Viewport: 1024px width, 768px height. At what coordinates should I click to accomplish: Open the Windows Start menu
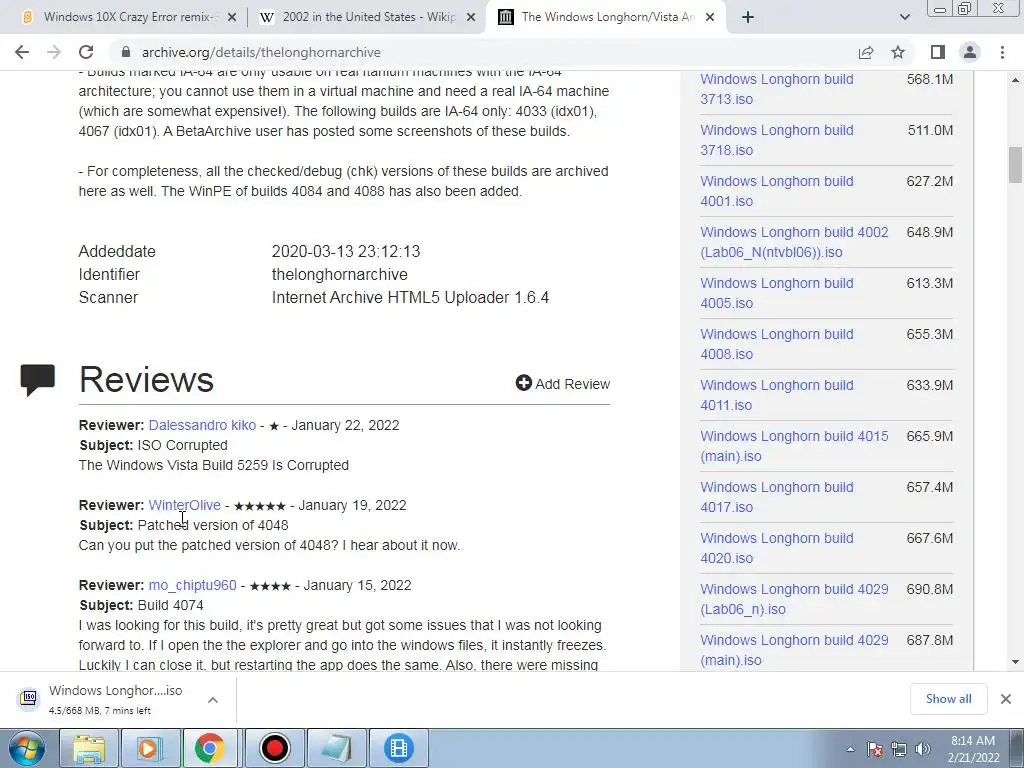27,748
